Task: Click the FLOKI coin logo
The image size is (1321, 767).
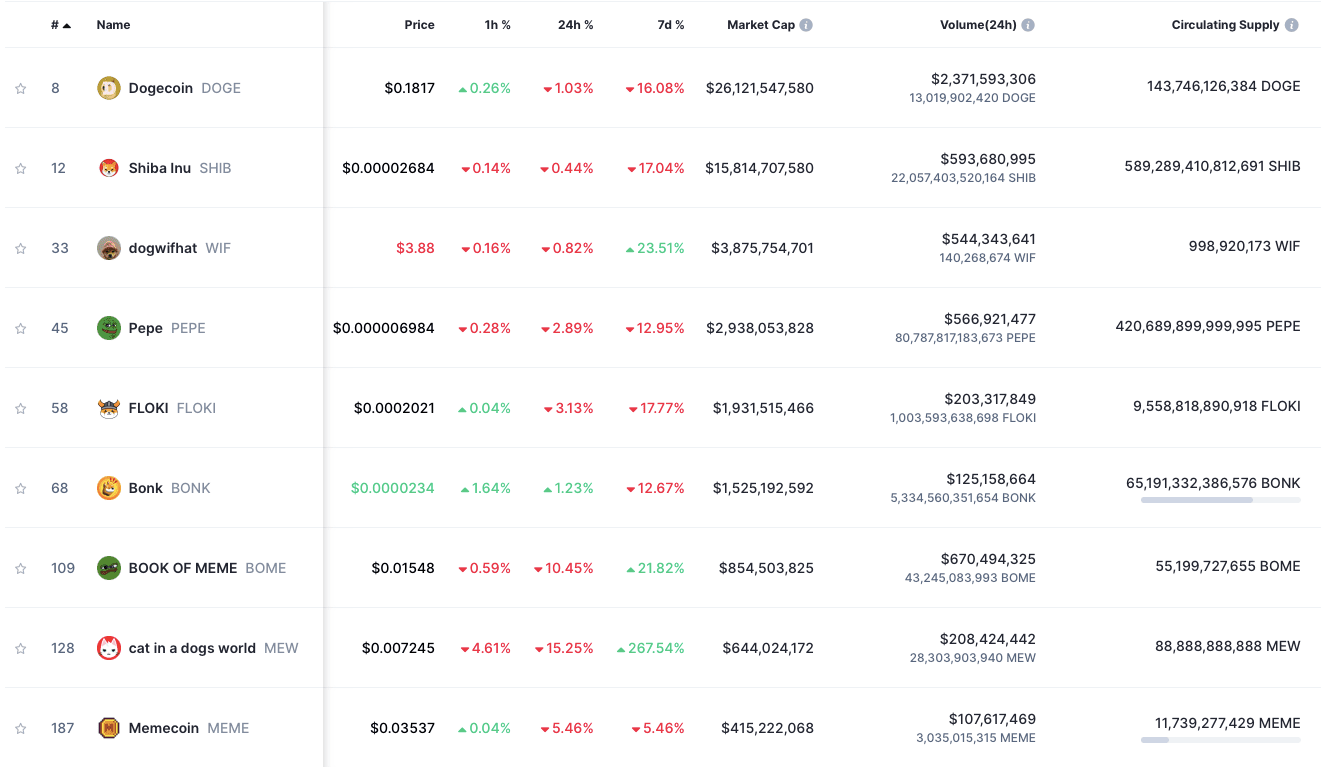Action: [x=109, y=408]
